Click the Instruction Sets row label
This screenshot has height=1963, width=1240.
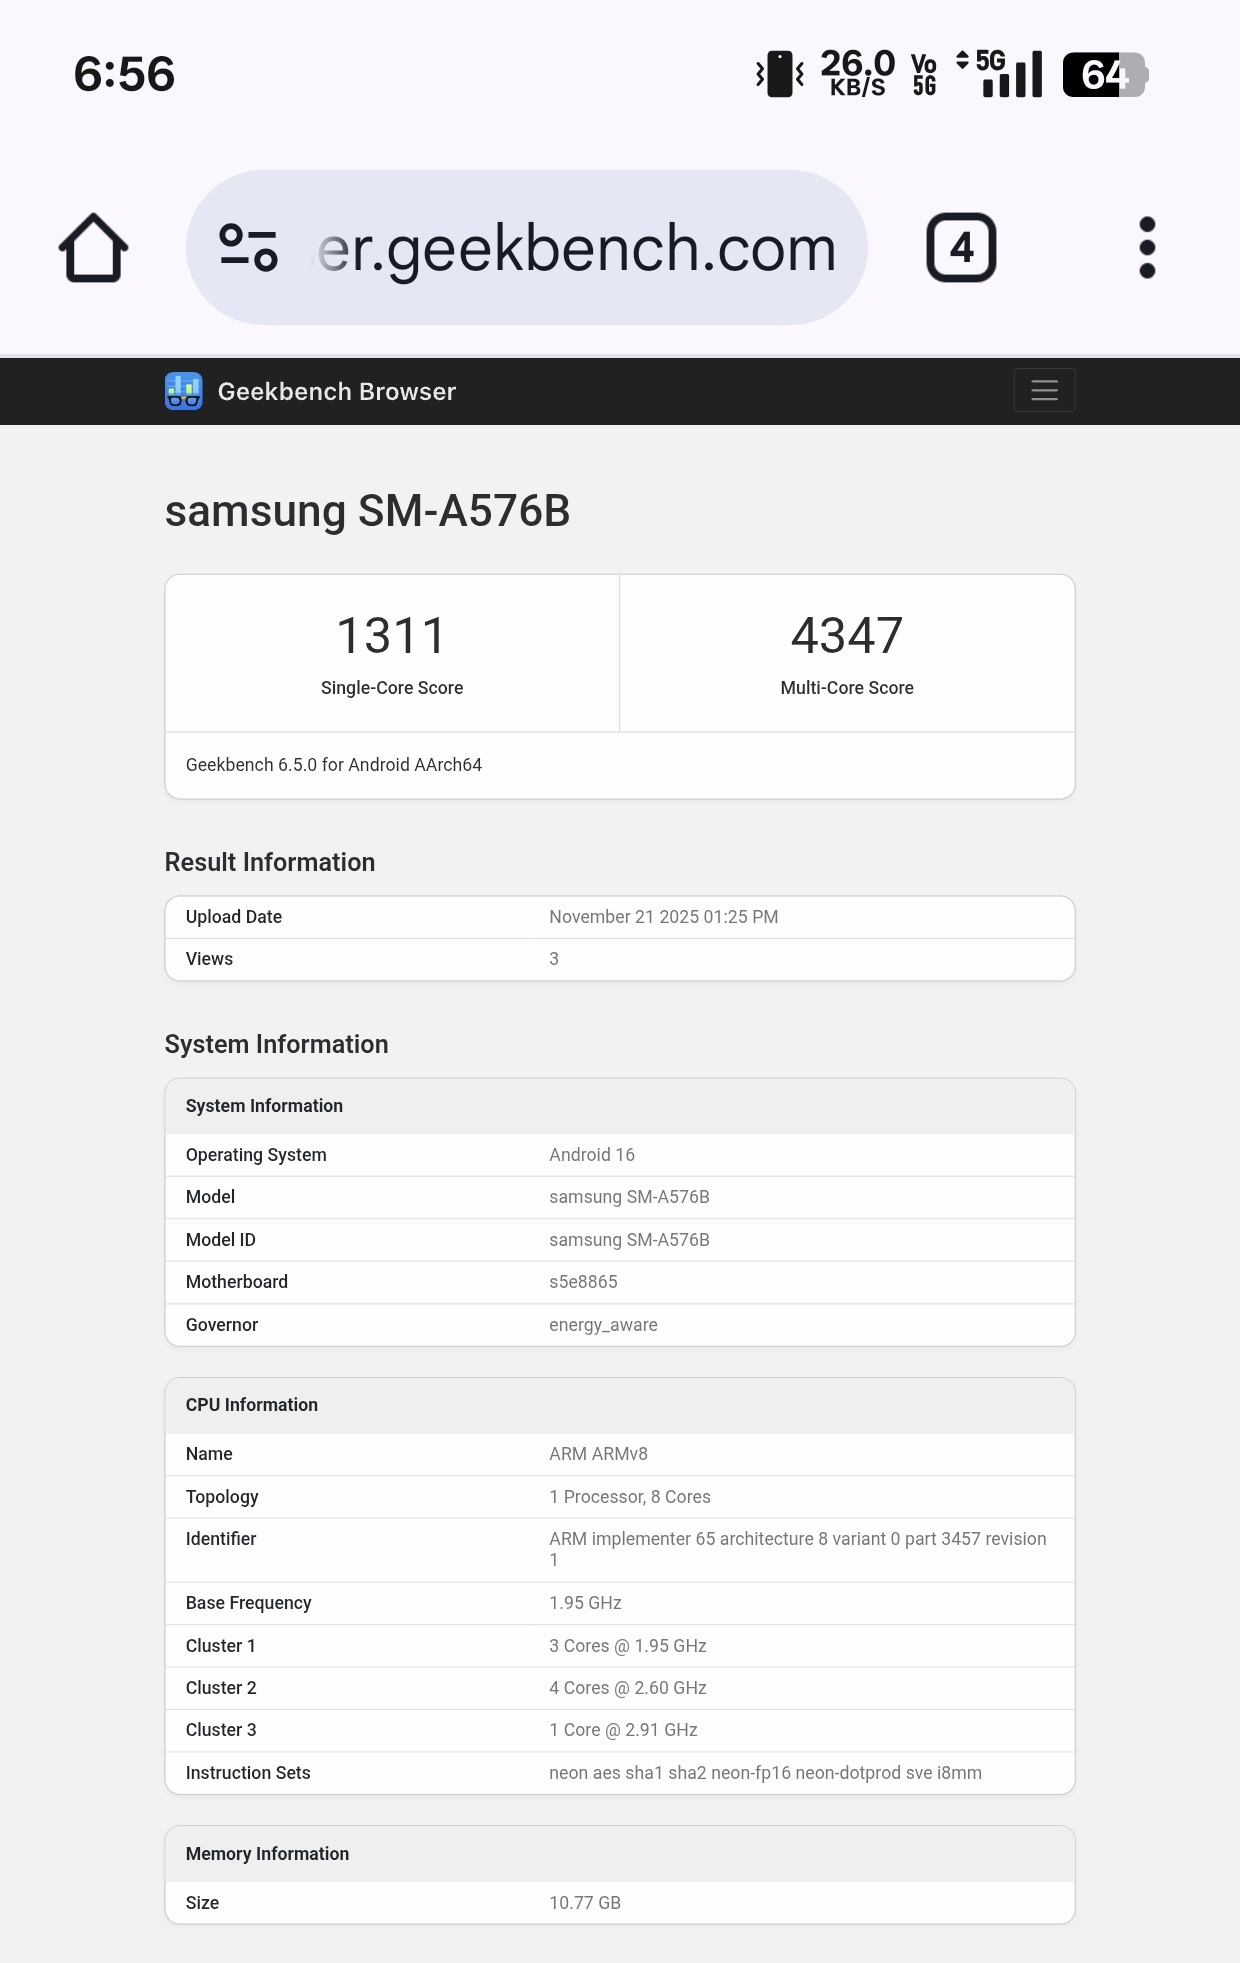click(248, 1773)
